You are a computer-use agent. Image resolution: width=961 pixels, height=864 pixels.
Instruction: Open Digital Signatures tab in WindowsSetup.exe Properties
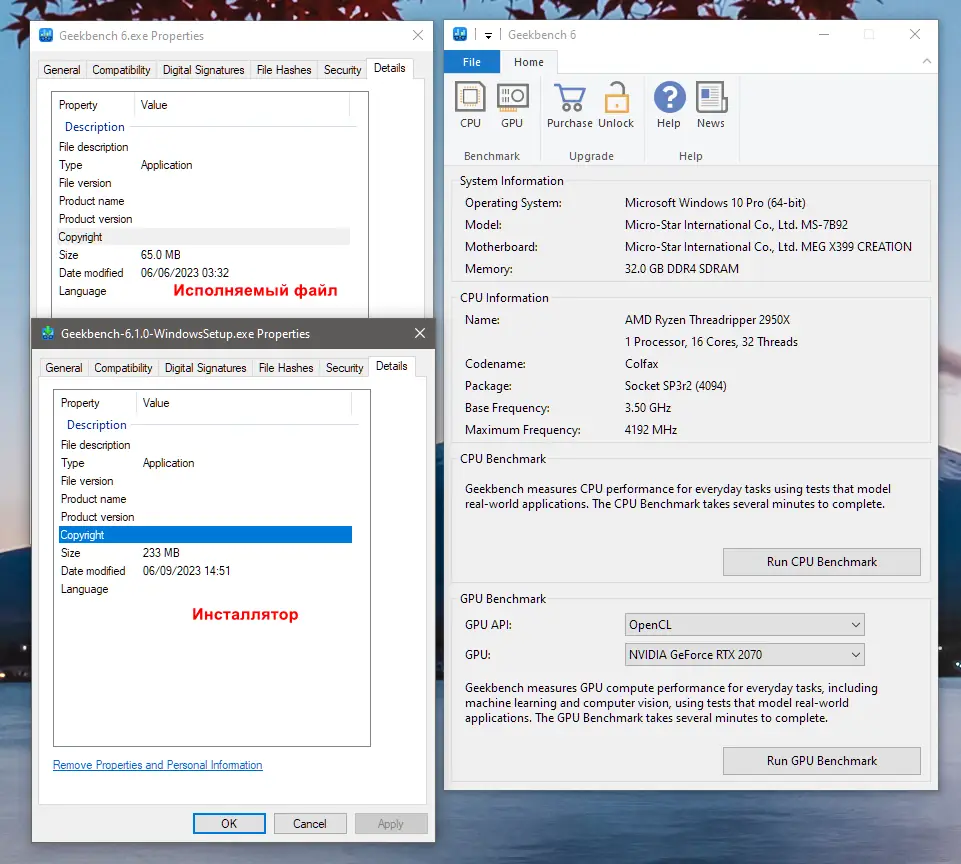click(x=205, y=368)
